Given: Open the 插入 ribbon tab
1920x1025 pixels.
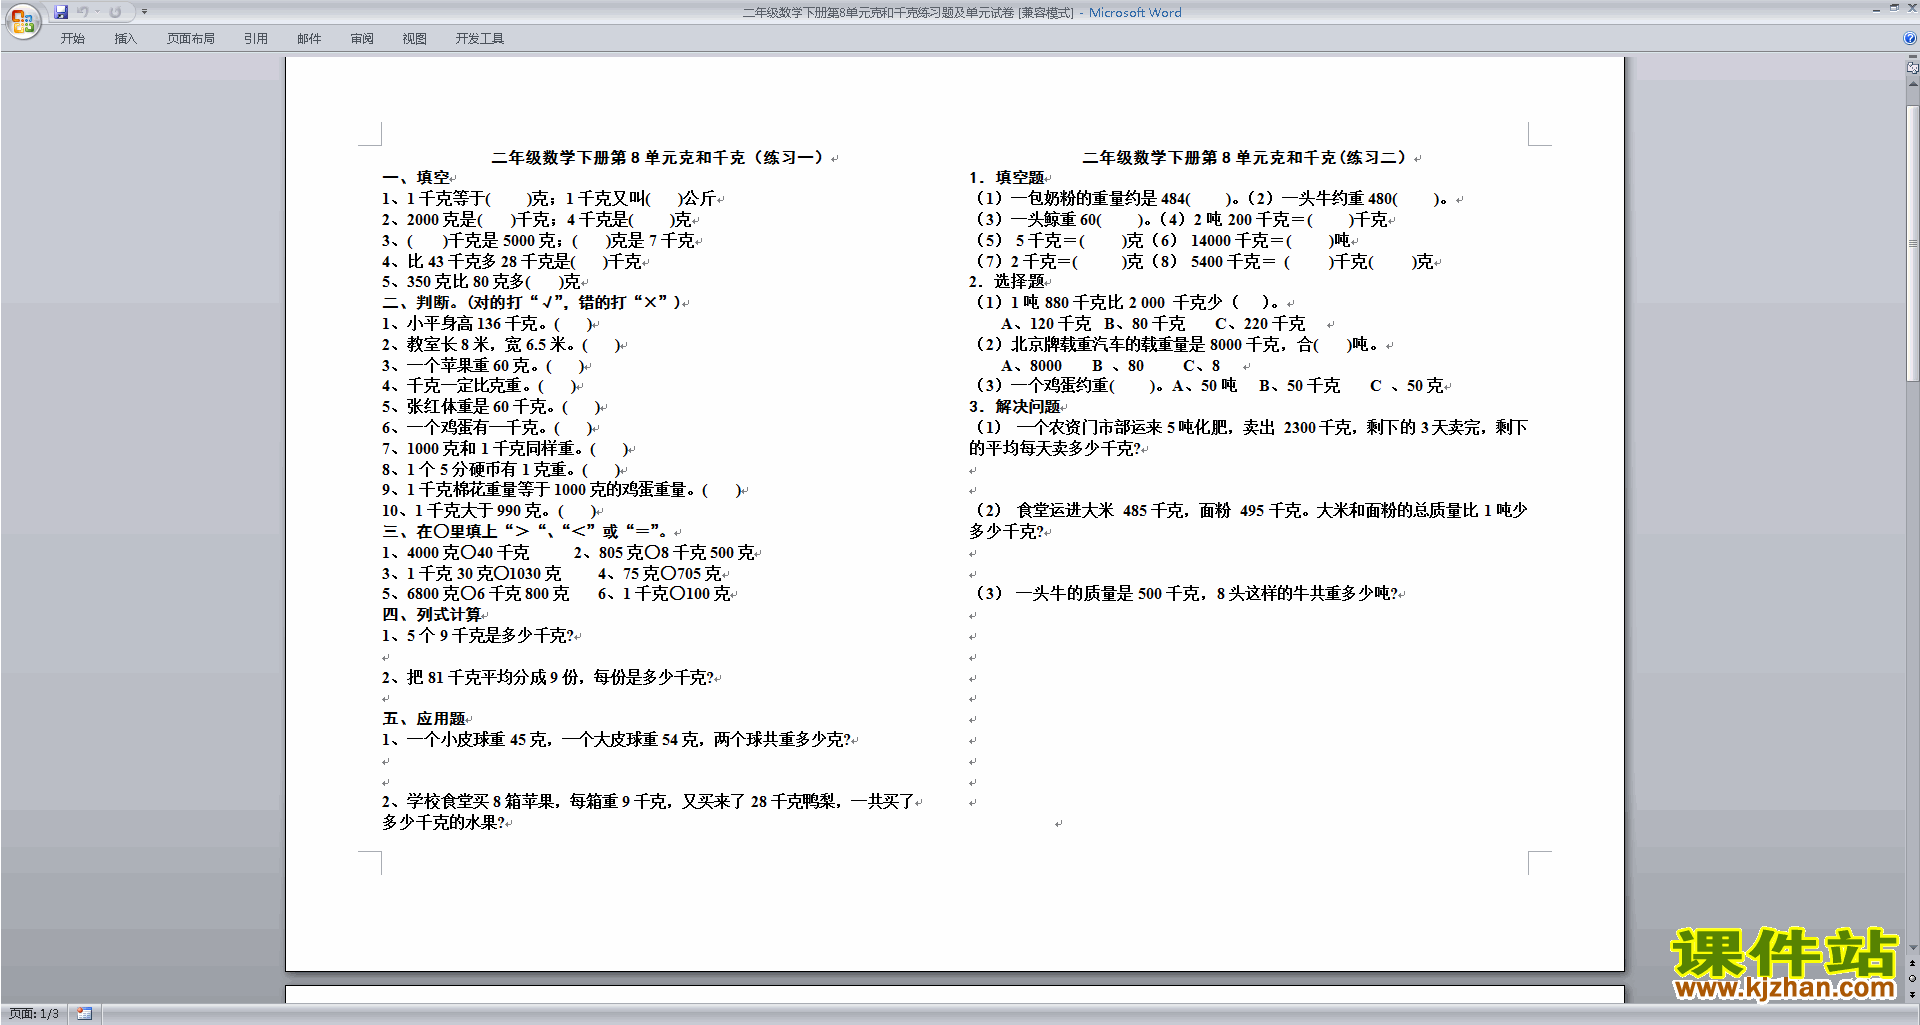Looking at the screenshot, I should (x=125, y=39).
